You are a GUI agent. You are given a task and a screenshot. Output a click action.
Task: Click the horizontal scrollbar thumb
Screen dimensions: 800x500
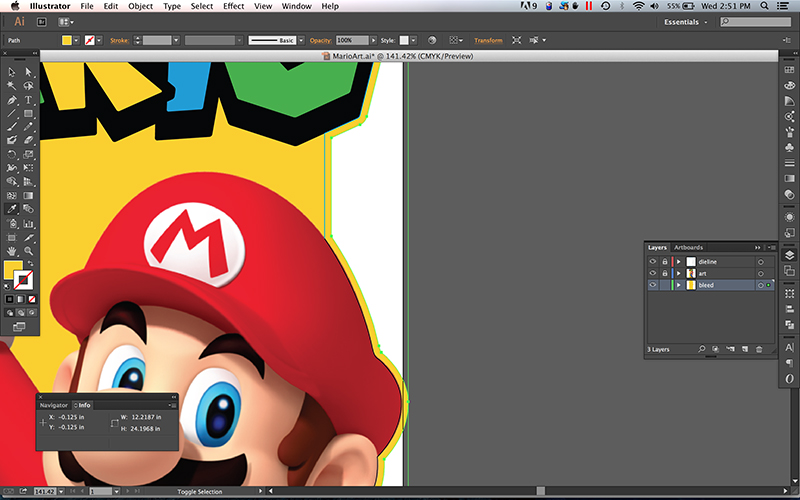point(540,491)
